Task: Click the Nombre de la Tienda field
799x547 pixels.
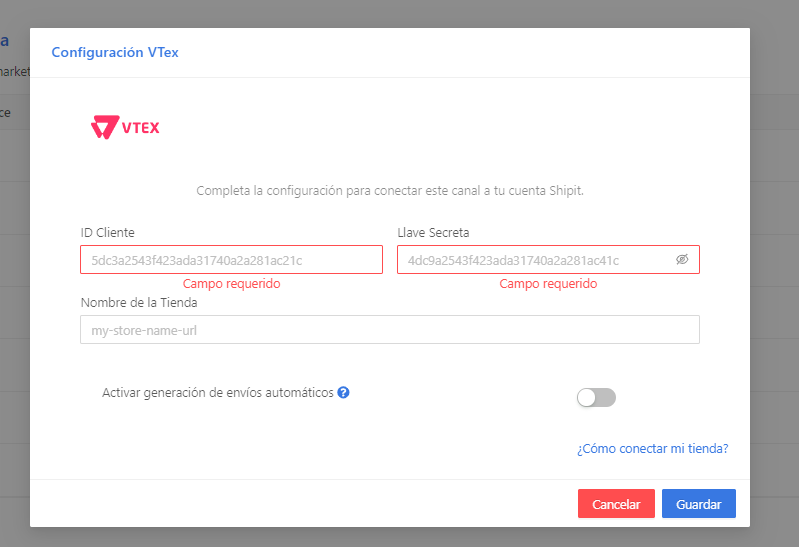Action: 390,329
